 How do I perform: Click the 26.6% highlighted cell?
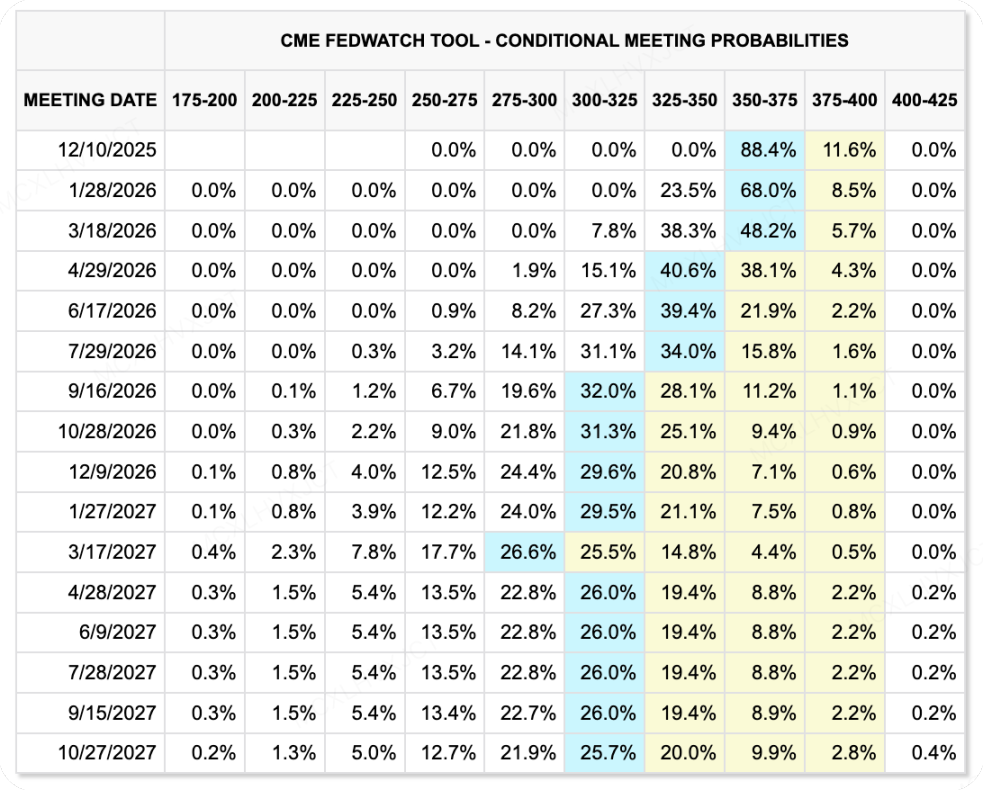coord(524,552)
